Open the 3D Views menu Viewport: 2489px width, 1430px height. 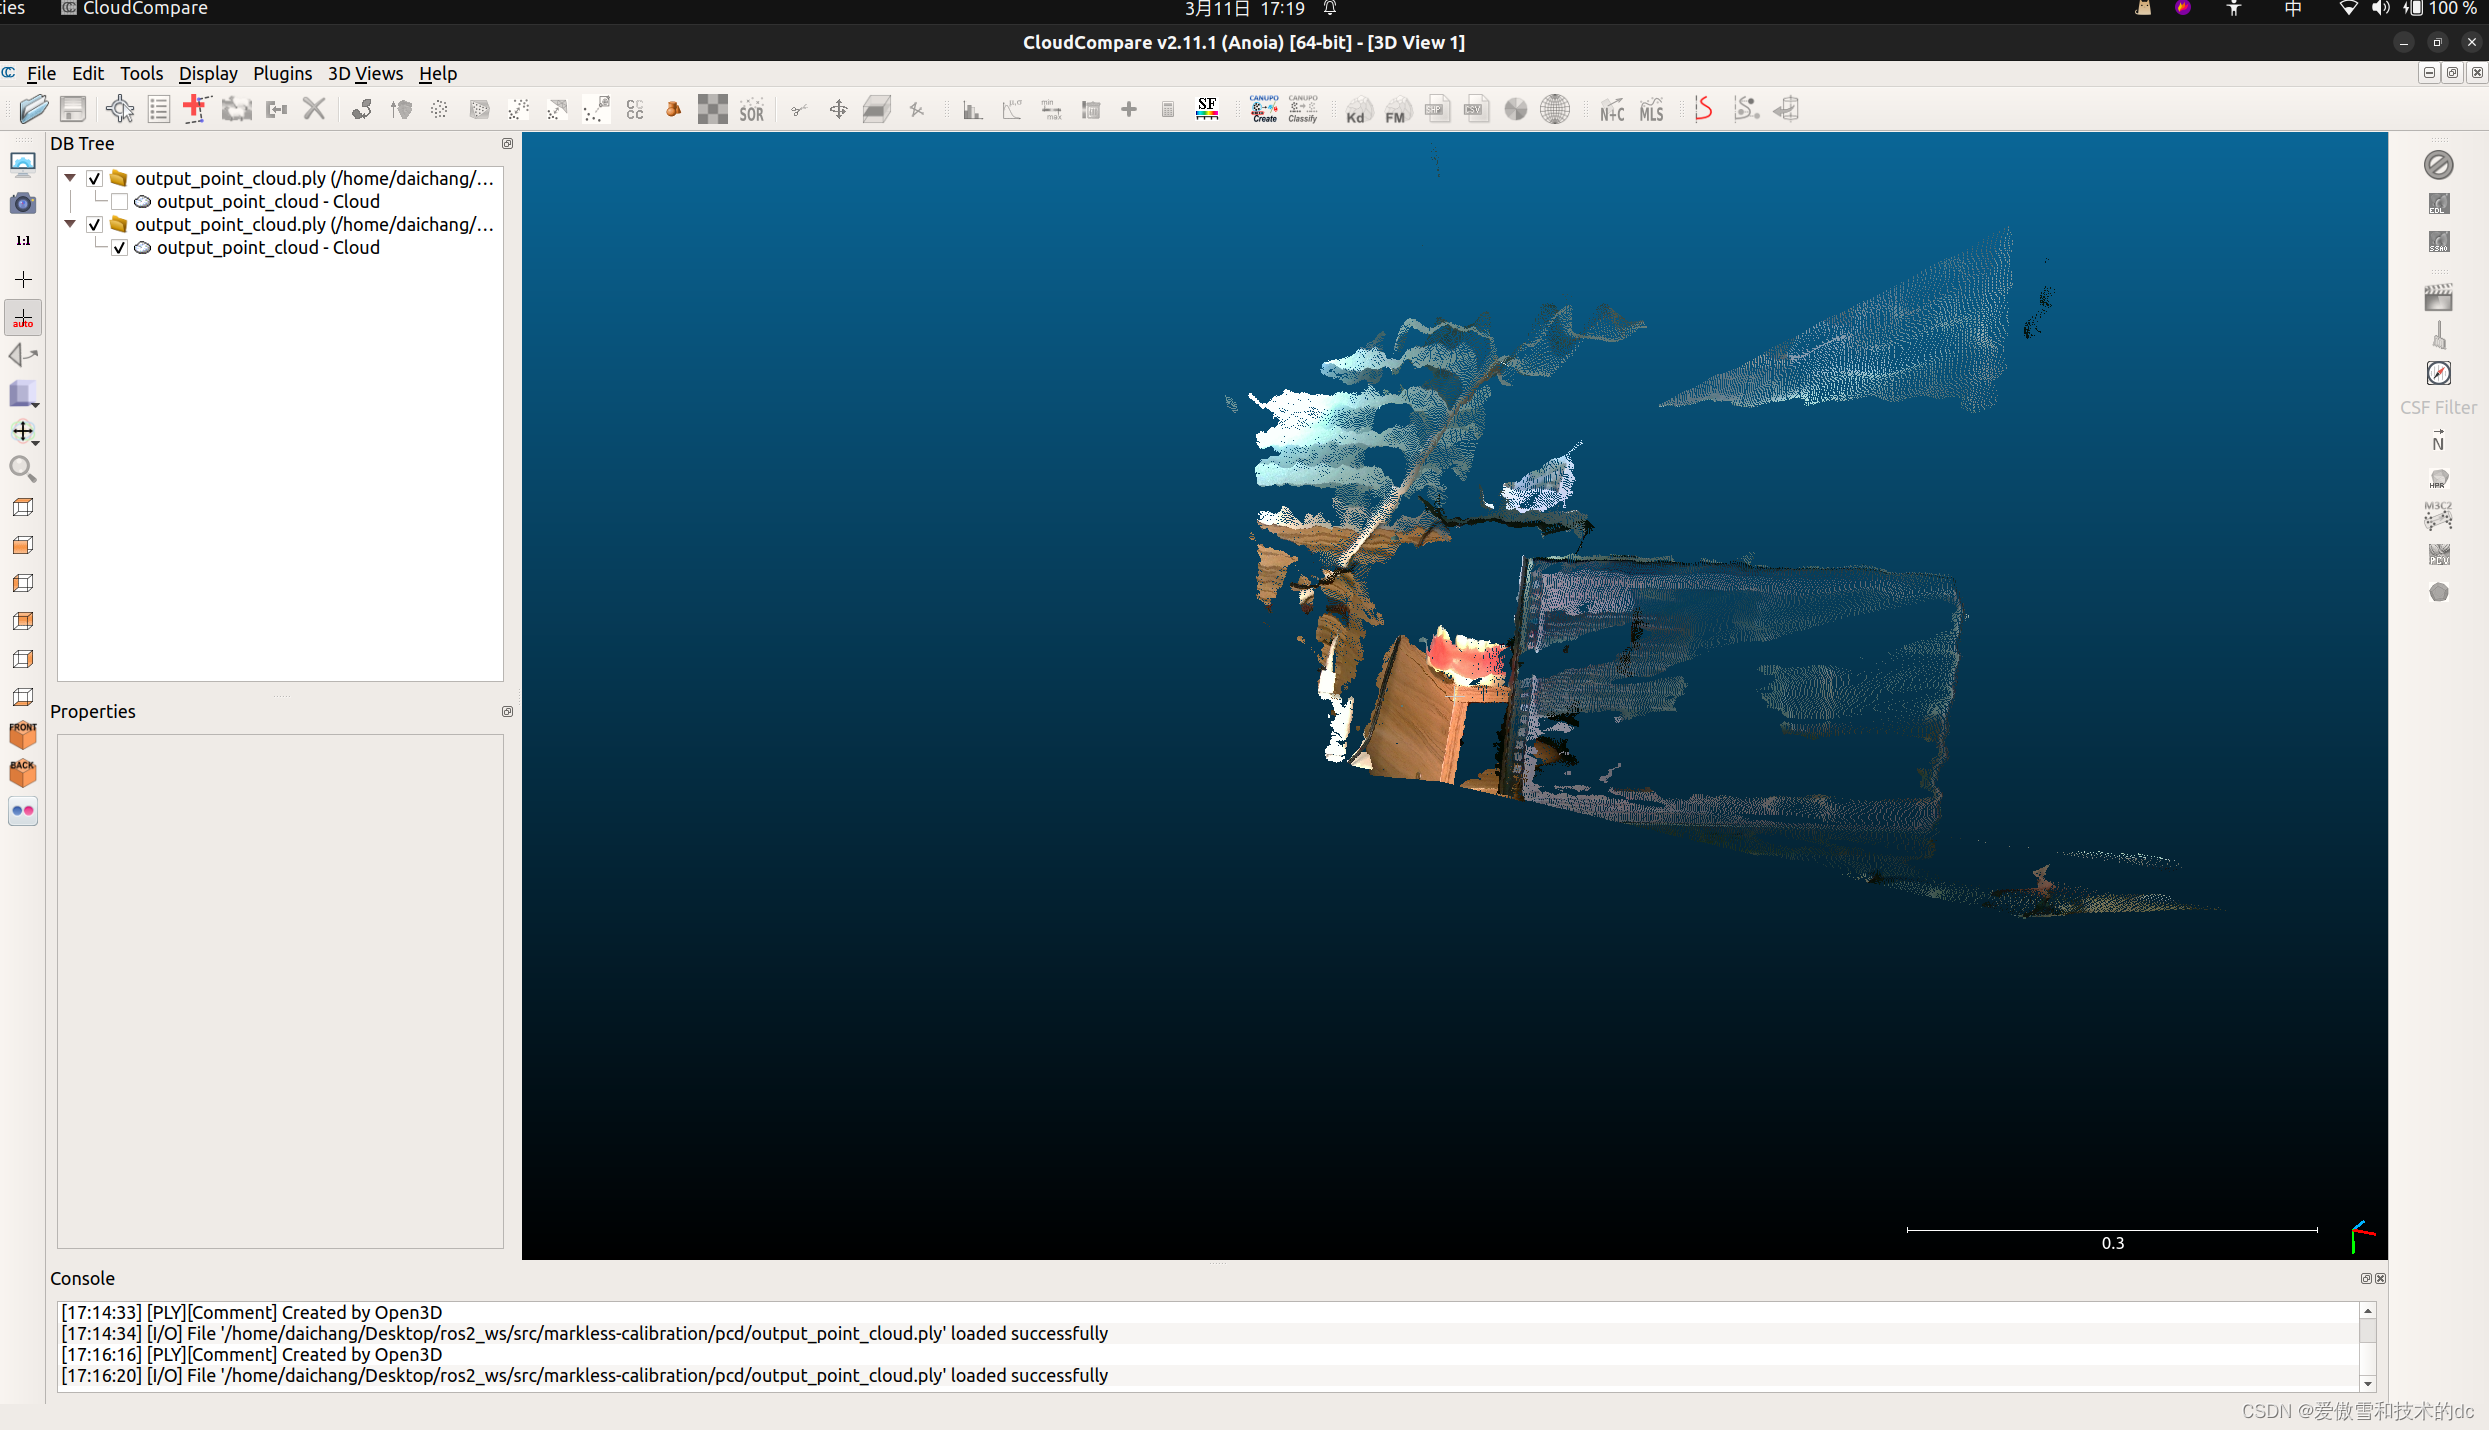(x=365, y=73)
